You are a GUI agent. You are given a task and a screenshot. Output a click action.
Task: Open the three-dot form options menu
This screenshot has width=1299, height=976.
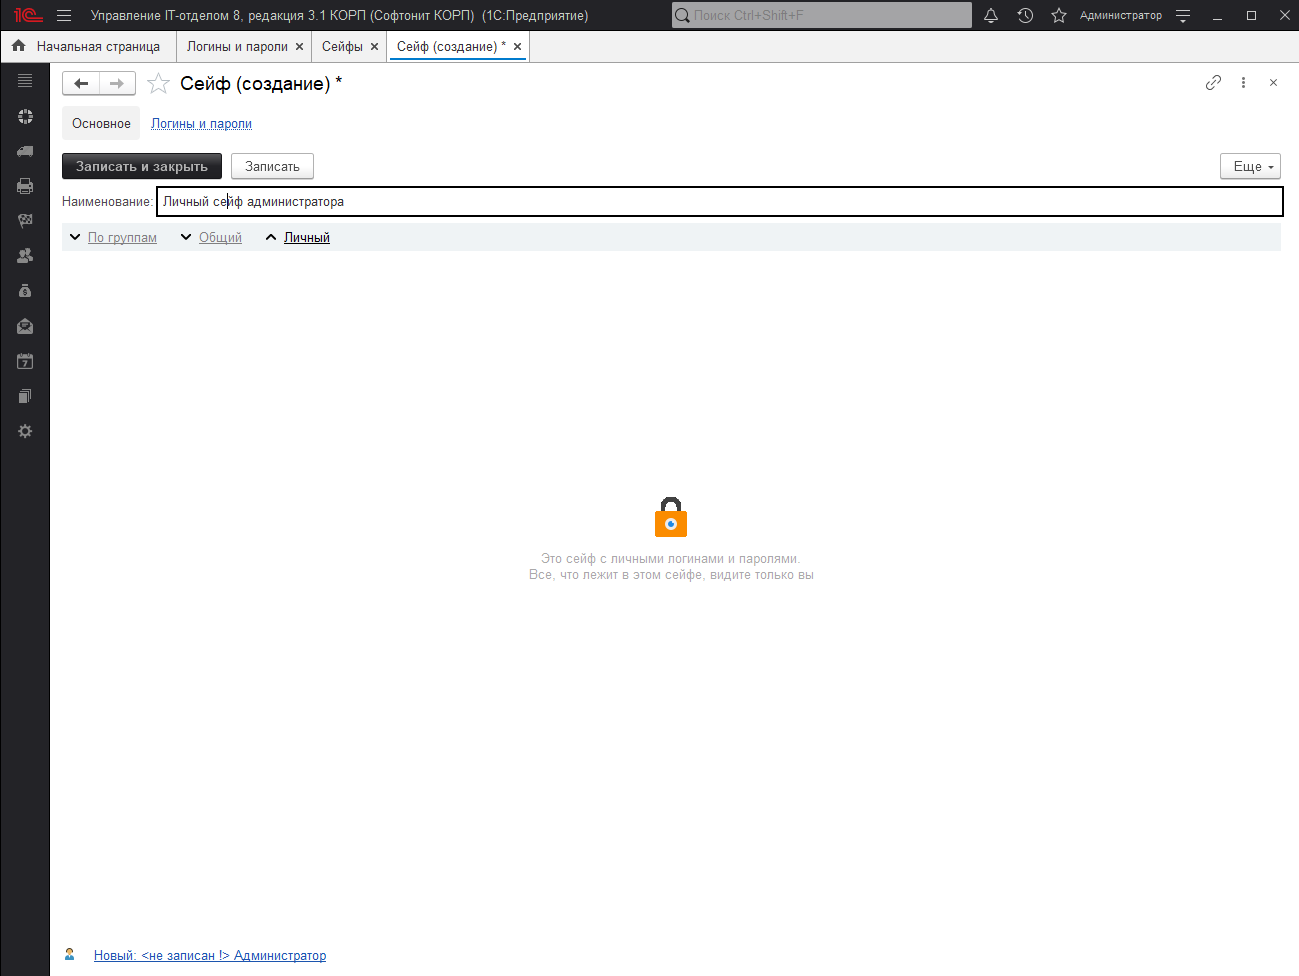[x=1243, y=83]
